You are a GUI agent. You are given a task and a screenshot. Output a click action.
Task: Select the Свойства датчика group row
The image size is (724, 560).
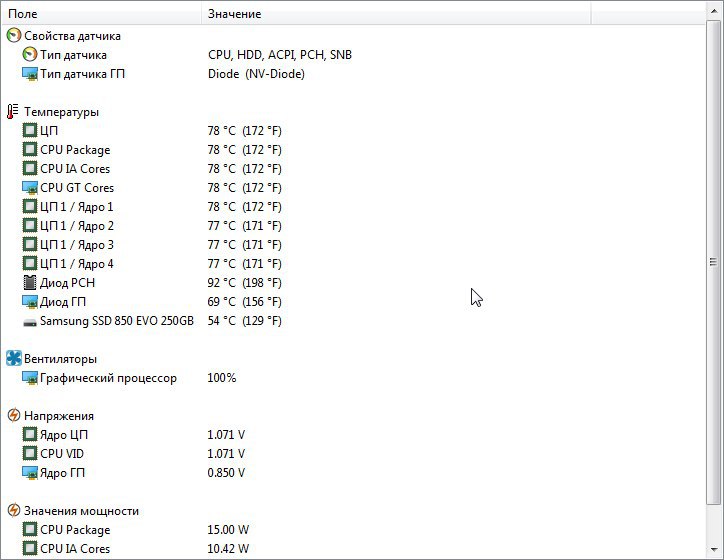point(72,36)
